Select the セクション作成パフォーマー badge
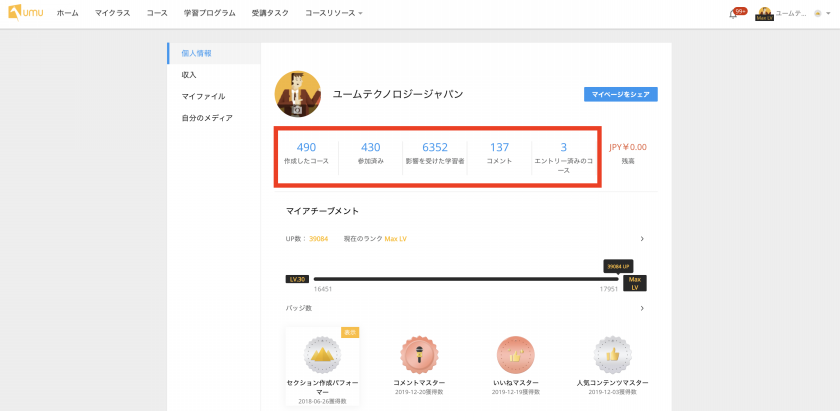 (322, 367)
